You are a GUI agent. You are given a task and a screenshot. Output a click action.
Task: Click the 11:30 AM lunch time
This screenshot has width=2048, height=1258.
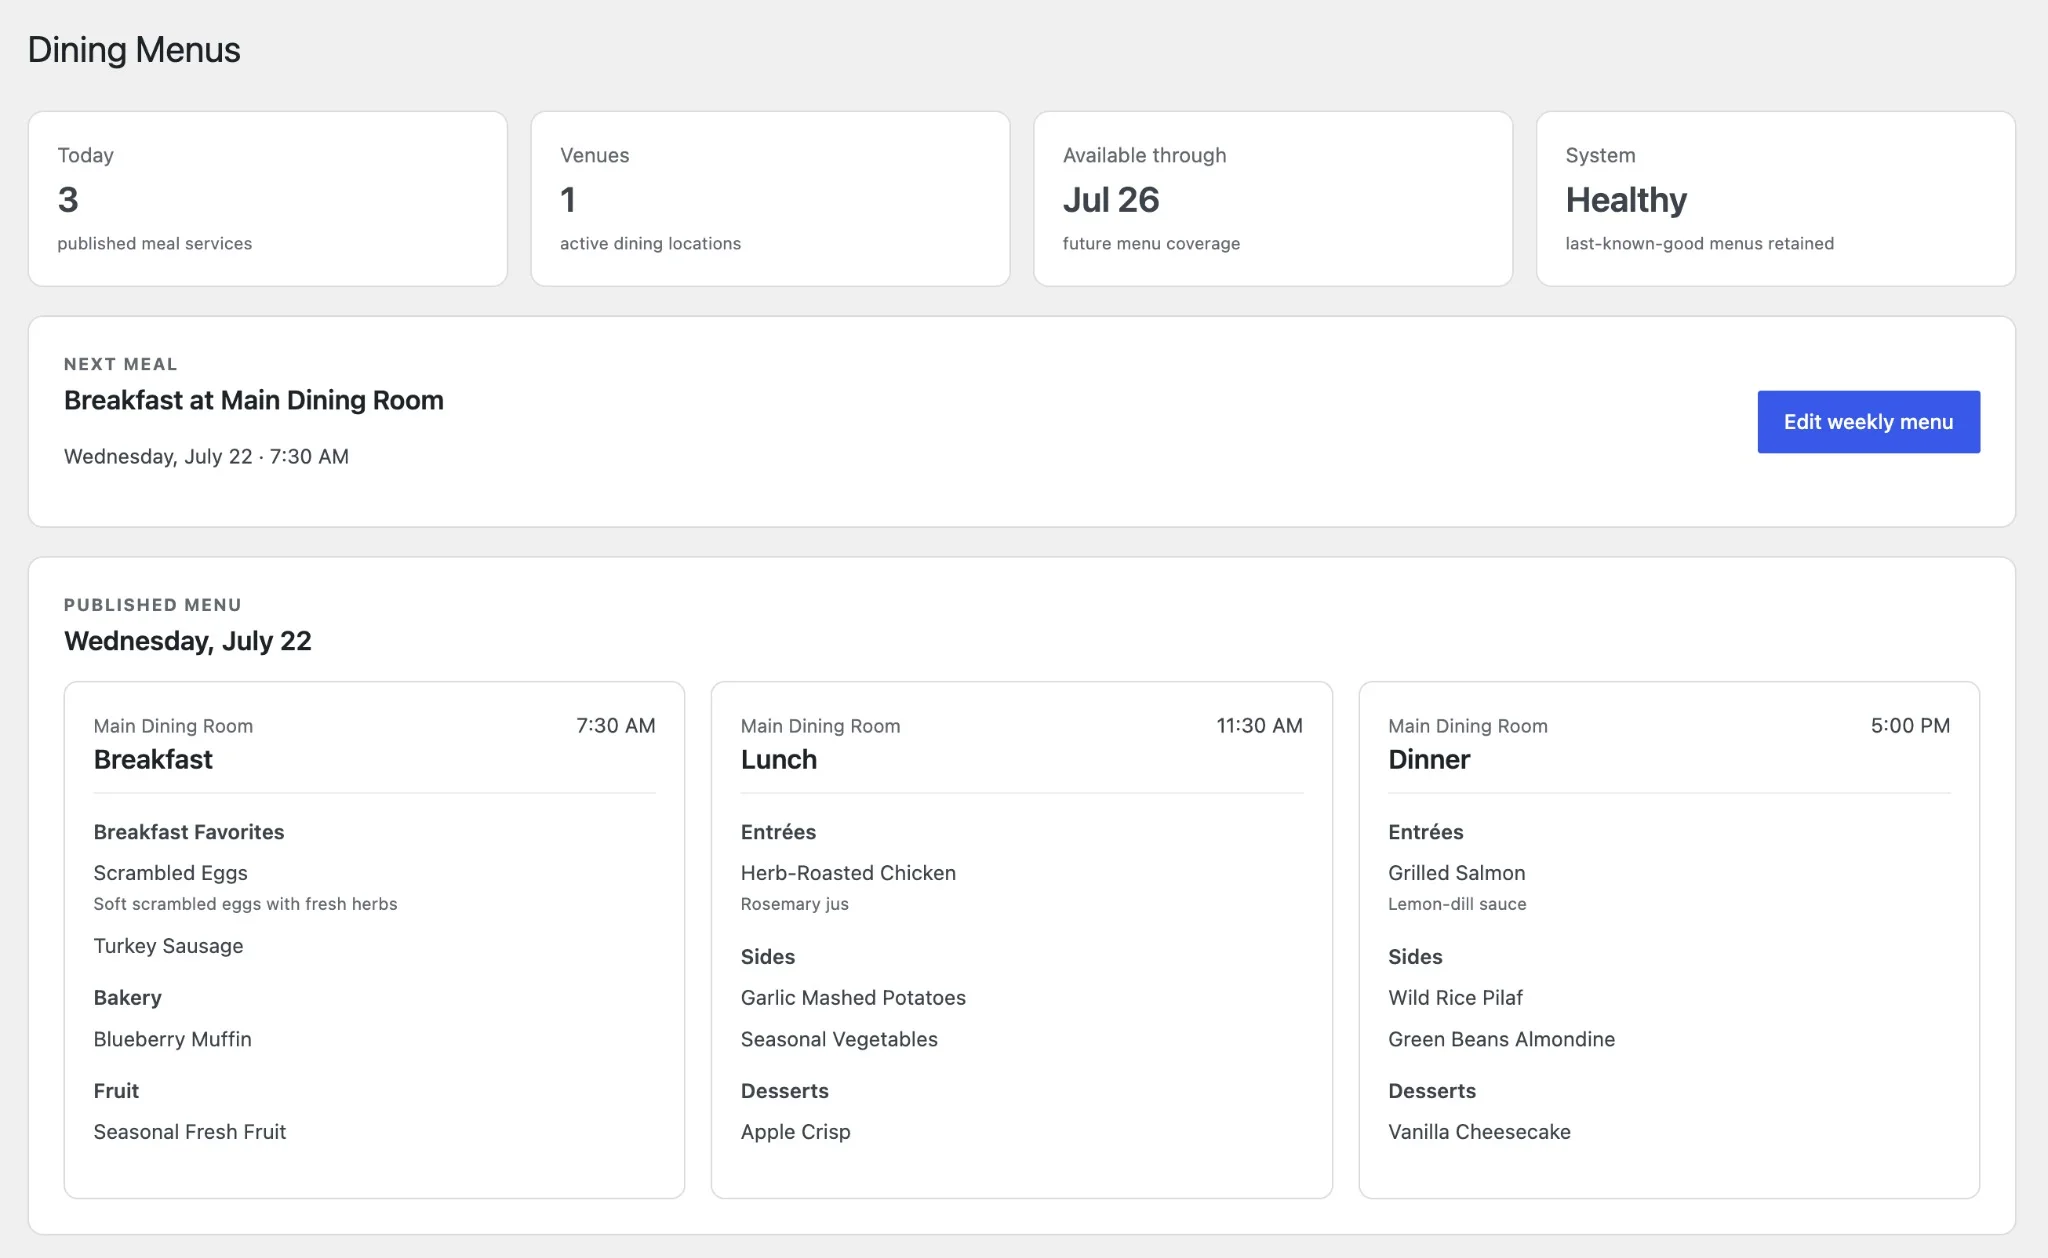click(1260, 726)
